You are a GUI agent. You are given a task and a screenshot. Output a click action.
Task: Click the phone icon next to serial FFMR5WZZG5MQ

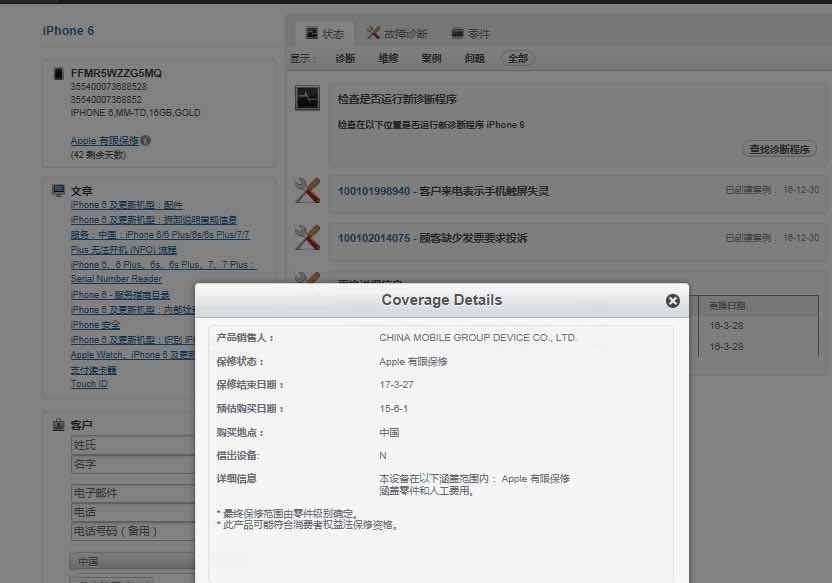[x=58, y=73]
